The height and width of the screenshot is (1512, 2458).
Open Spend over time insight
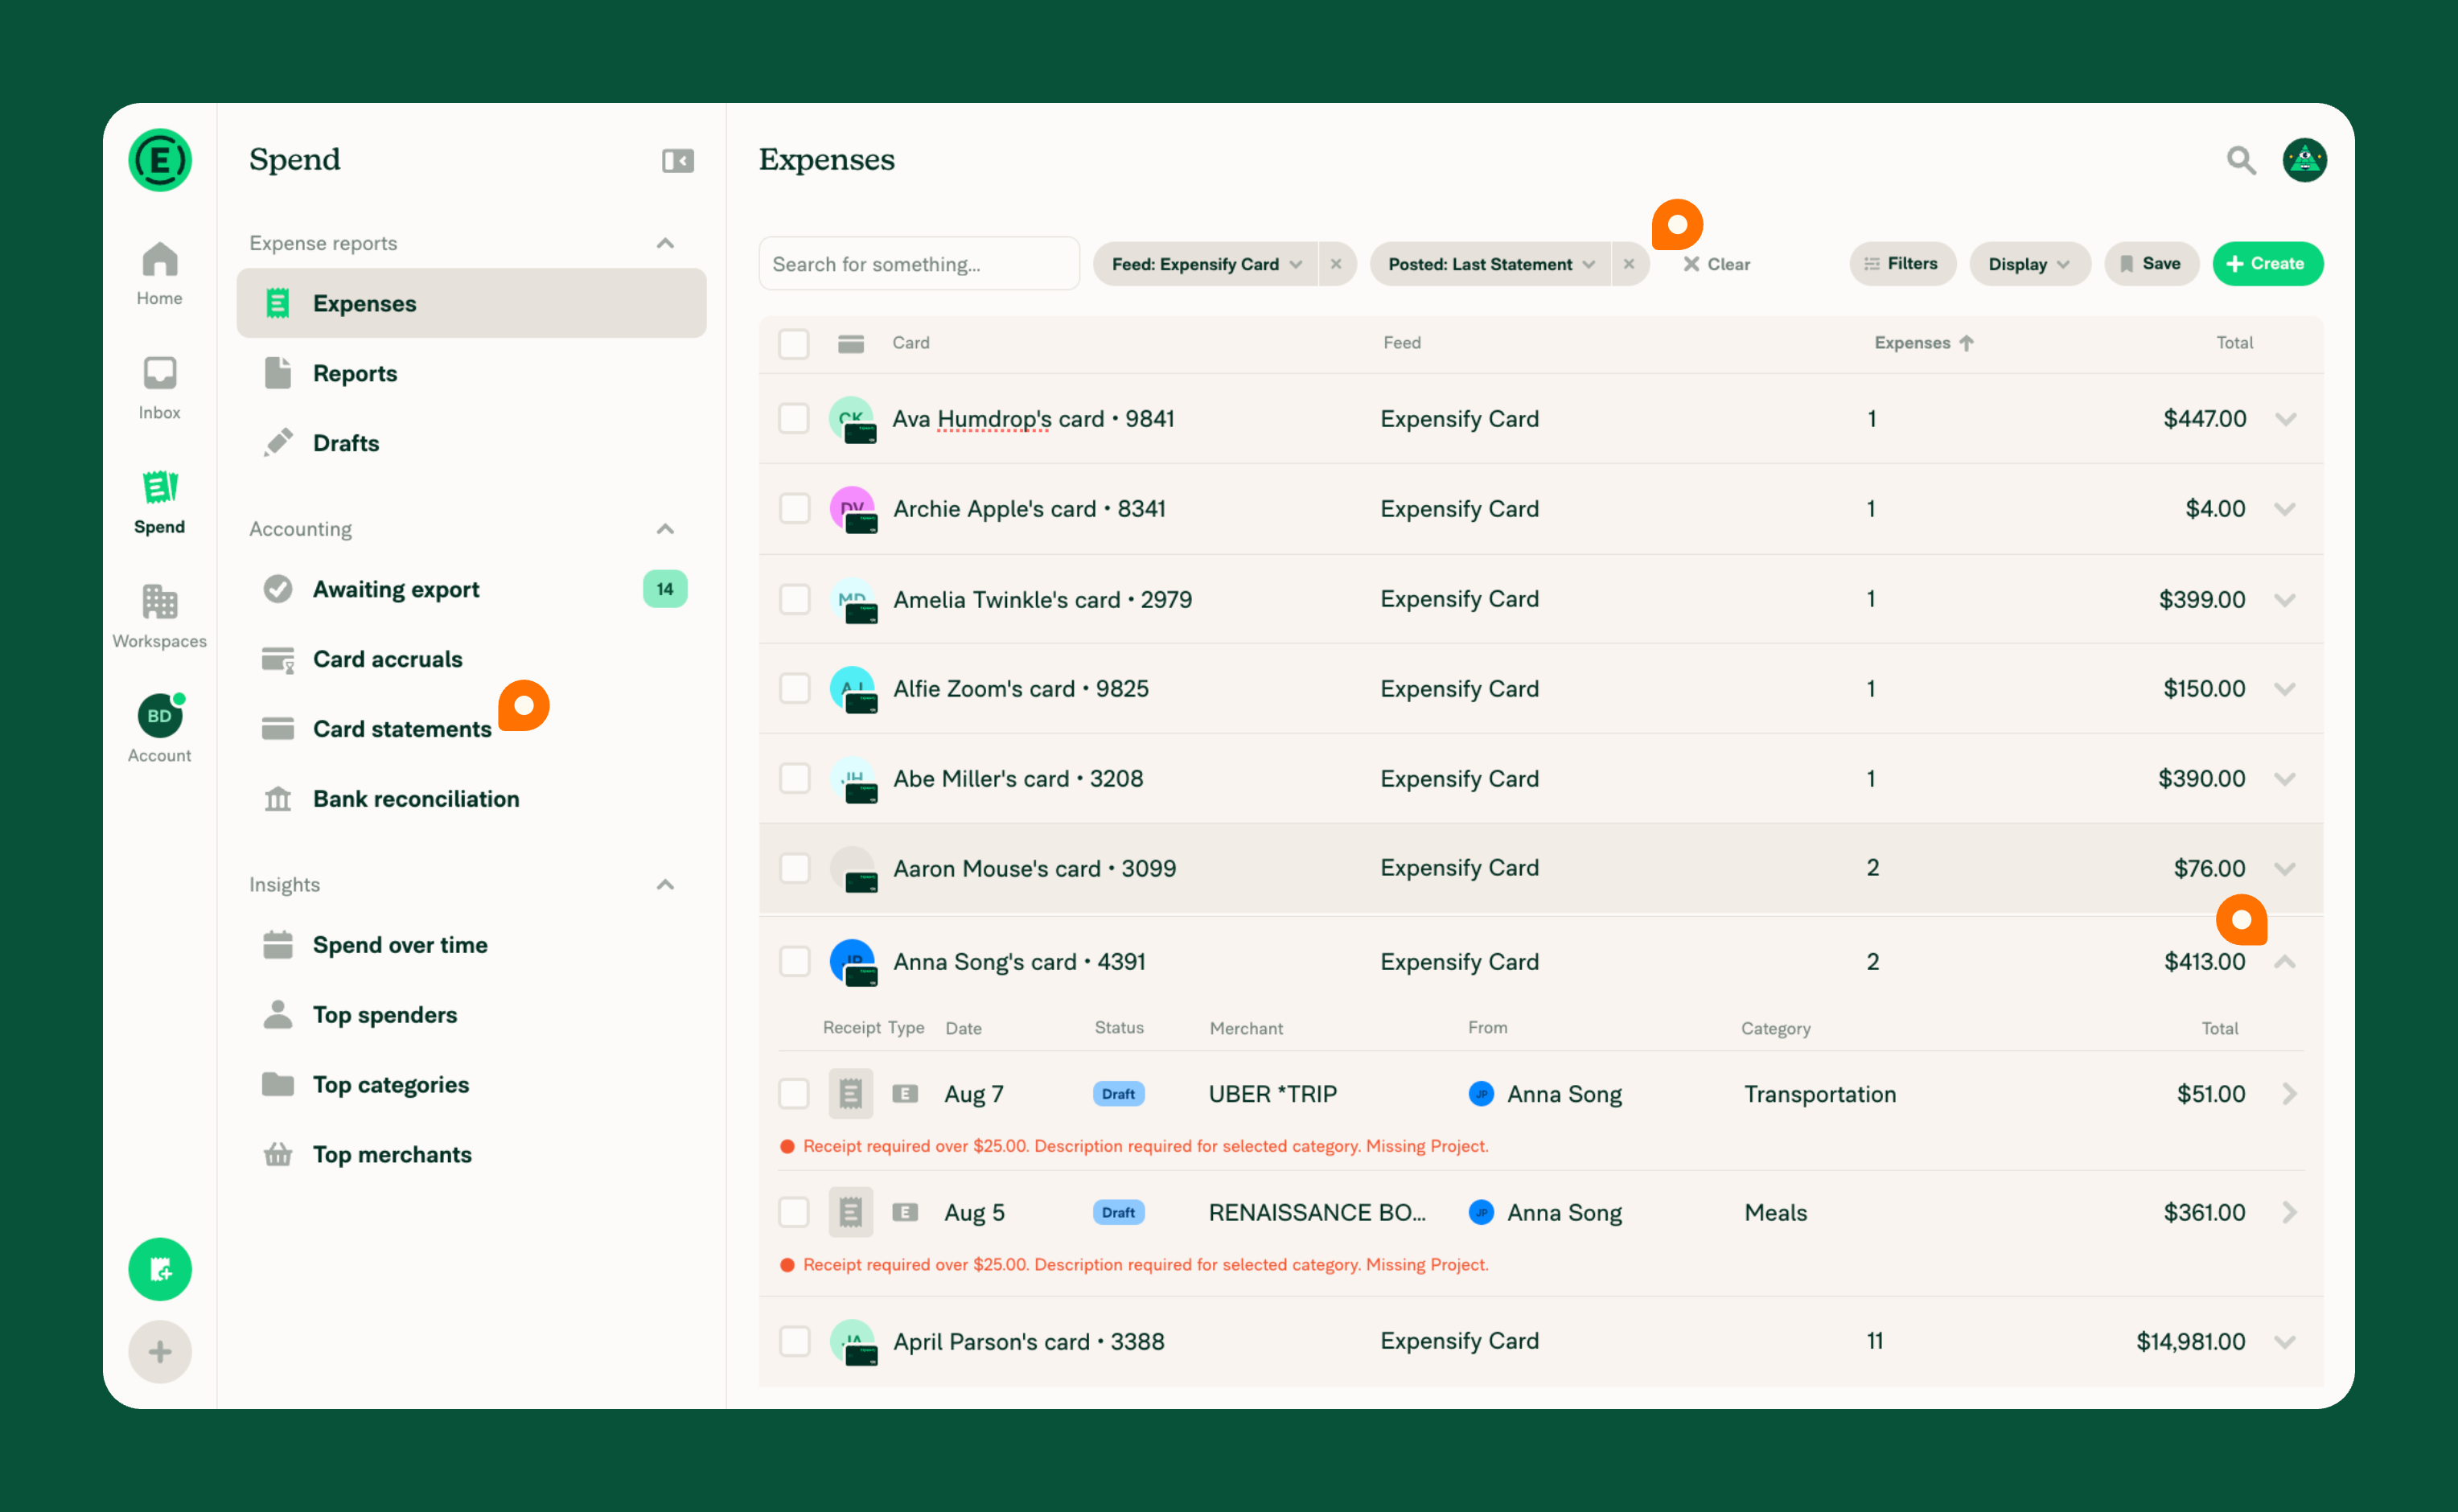pos(471,945)
